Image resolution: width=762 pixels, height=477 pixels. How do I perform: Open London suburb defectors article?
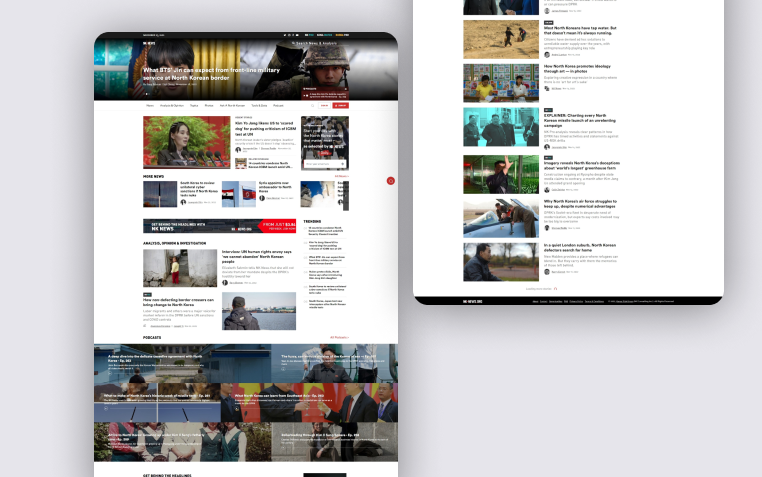(x=580, y=248)
